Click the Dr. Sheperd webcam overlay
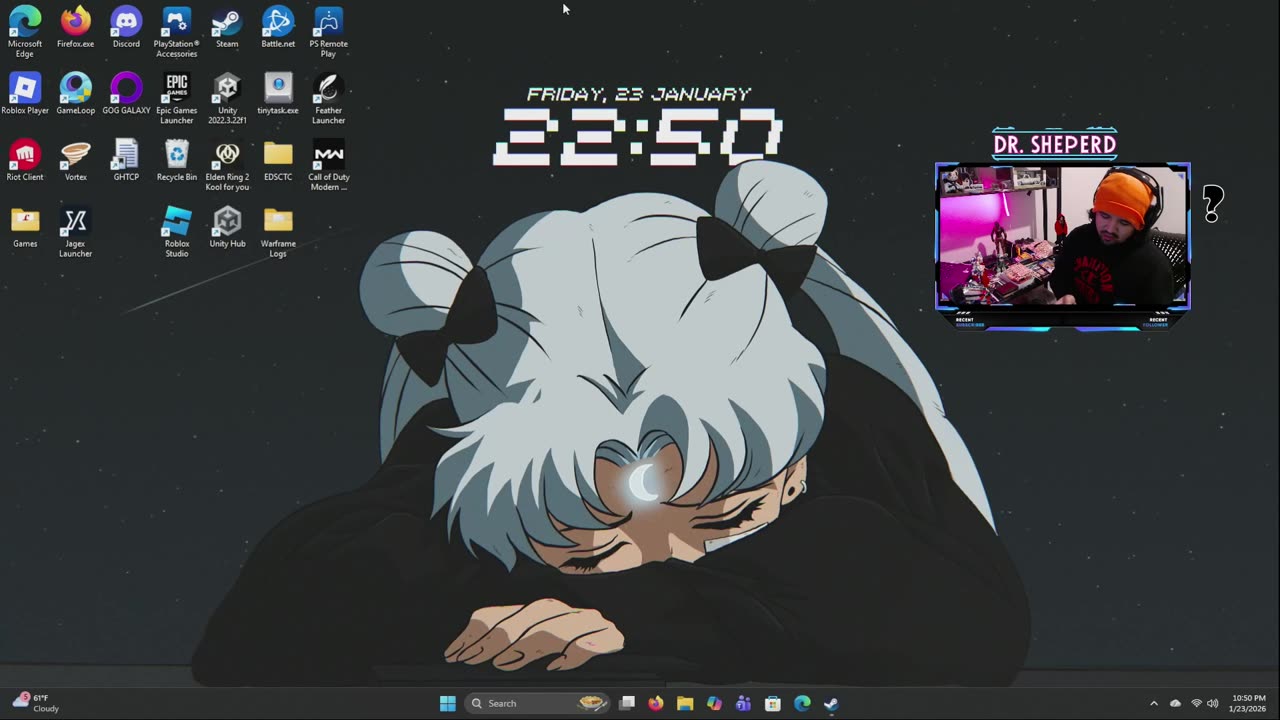The height and width of the screenshot is (720, 1280). point(1062,236)
